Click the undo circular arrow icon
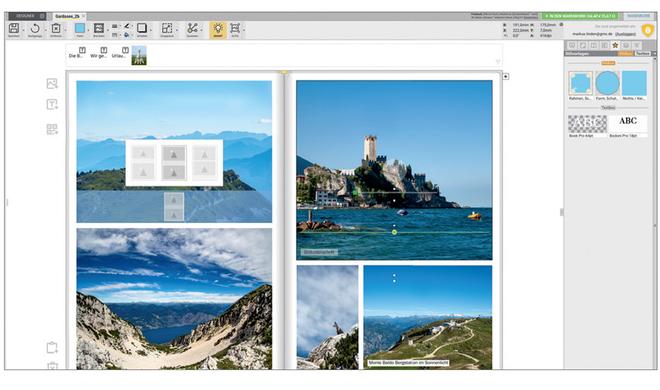 (x=35, y=28)
